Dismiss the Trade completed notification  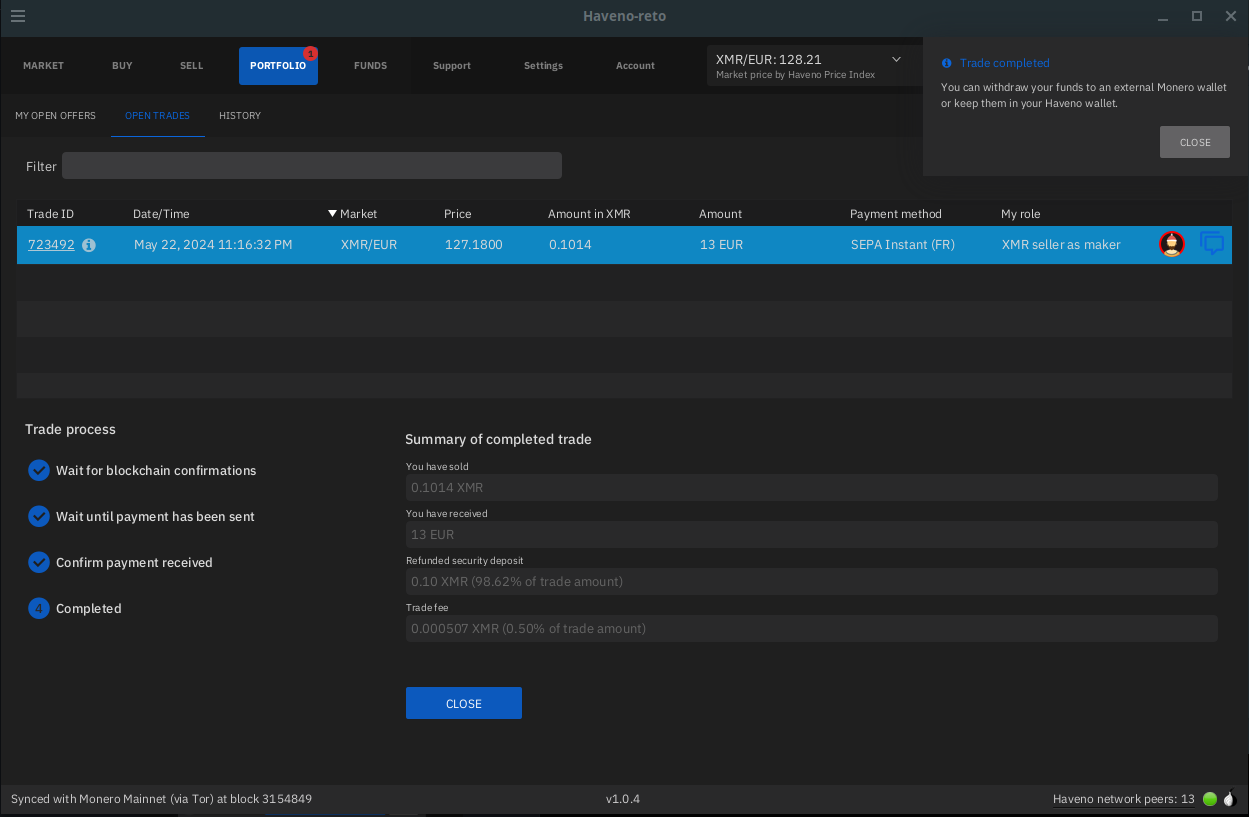1194,142
